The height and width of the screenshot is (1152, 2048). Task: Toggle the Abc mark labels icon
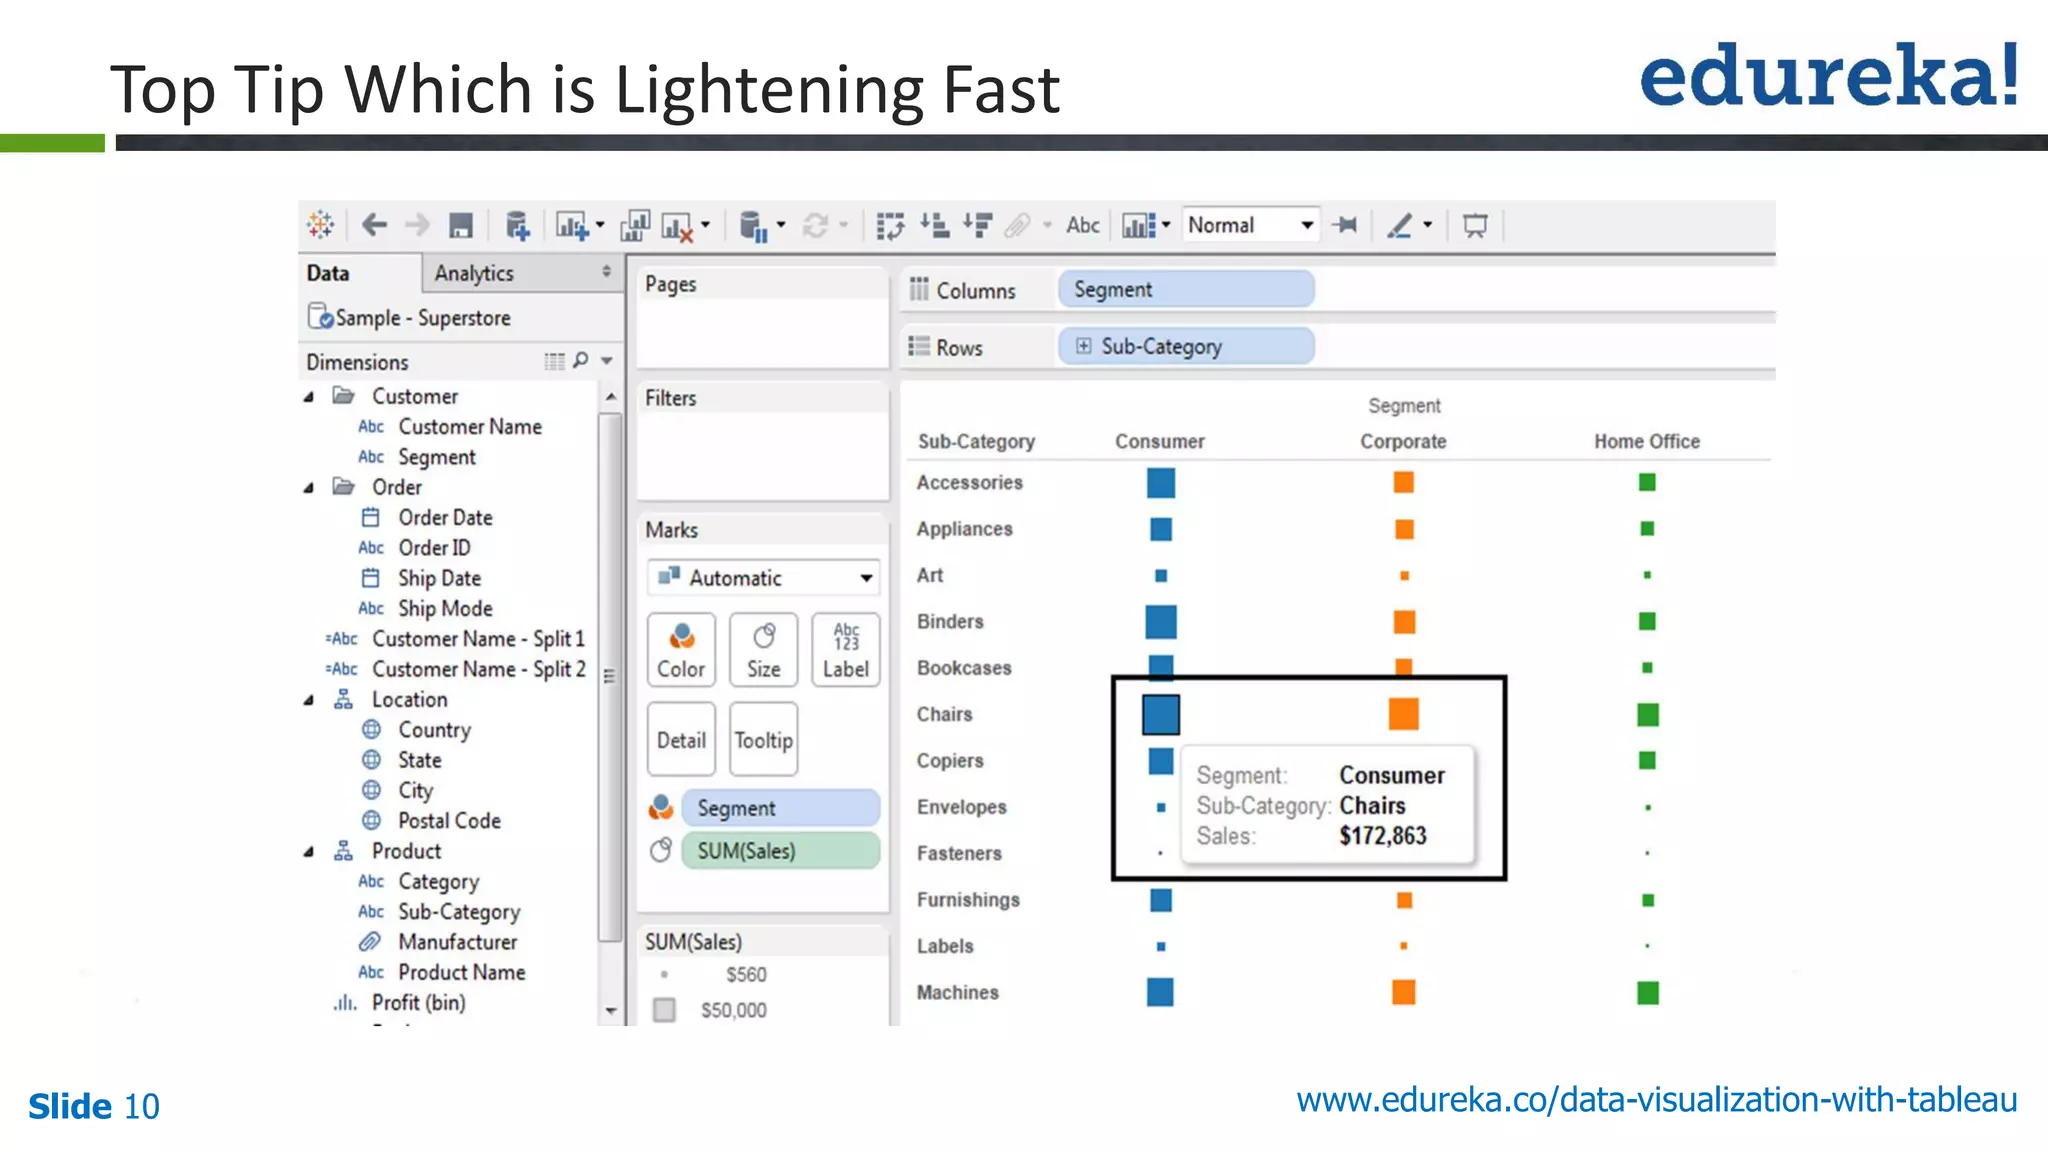pos(1083,225)
